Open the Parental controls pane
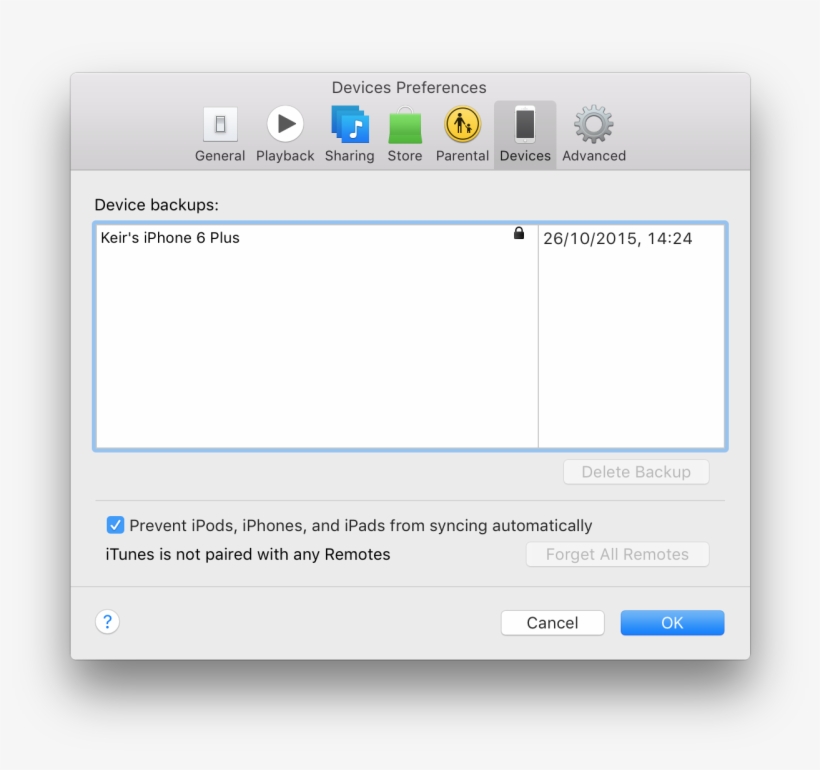Viewport: 820px width, 770px height. [462, 134]
